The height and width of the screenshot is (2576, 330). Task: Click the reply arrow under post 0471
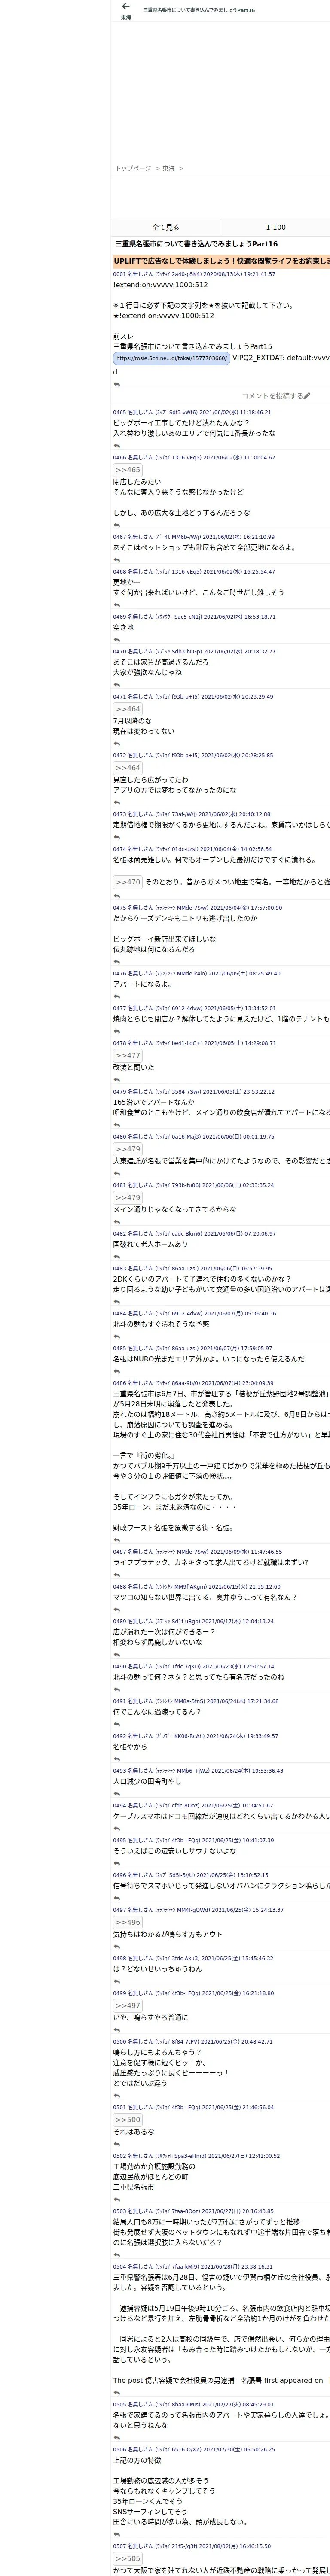(x=117, y=744)
